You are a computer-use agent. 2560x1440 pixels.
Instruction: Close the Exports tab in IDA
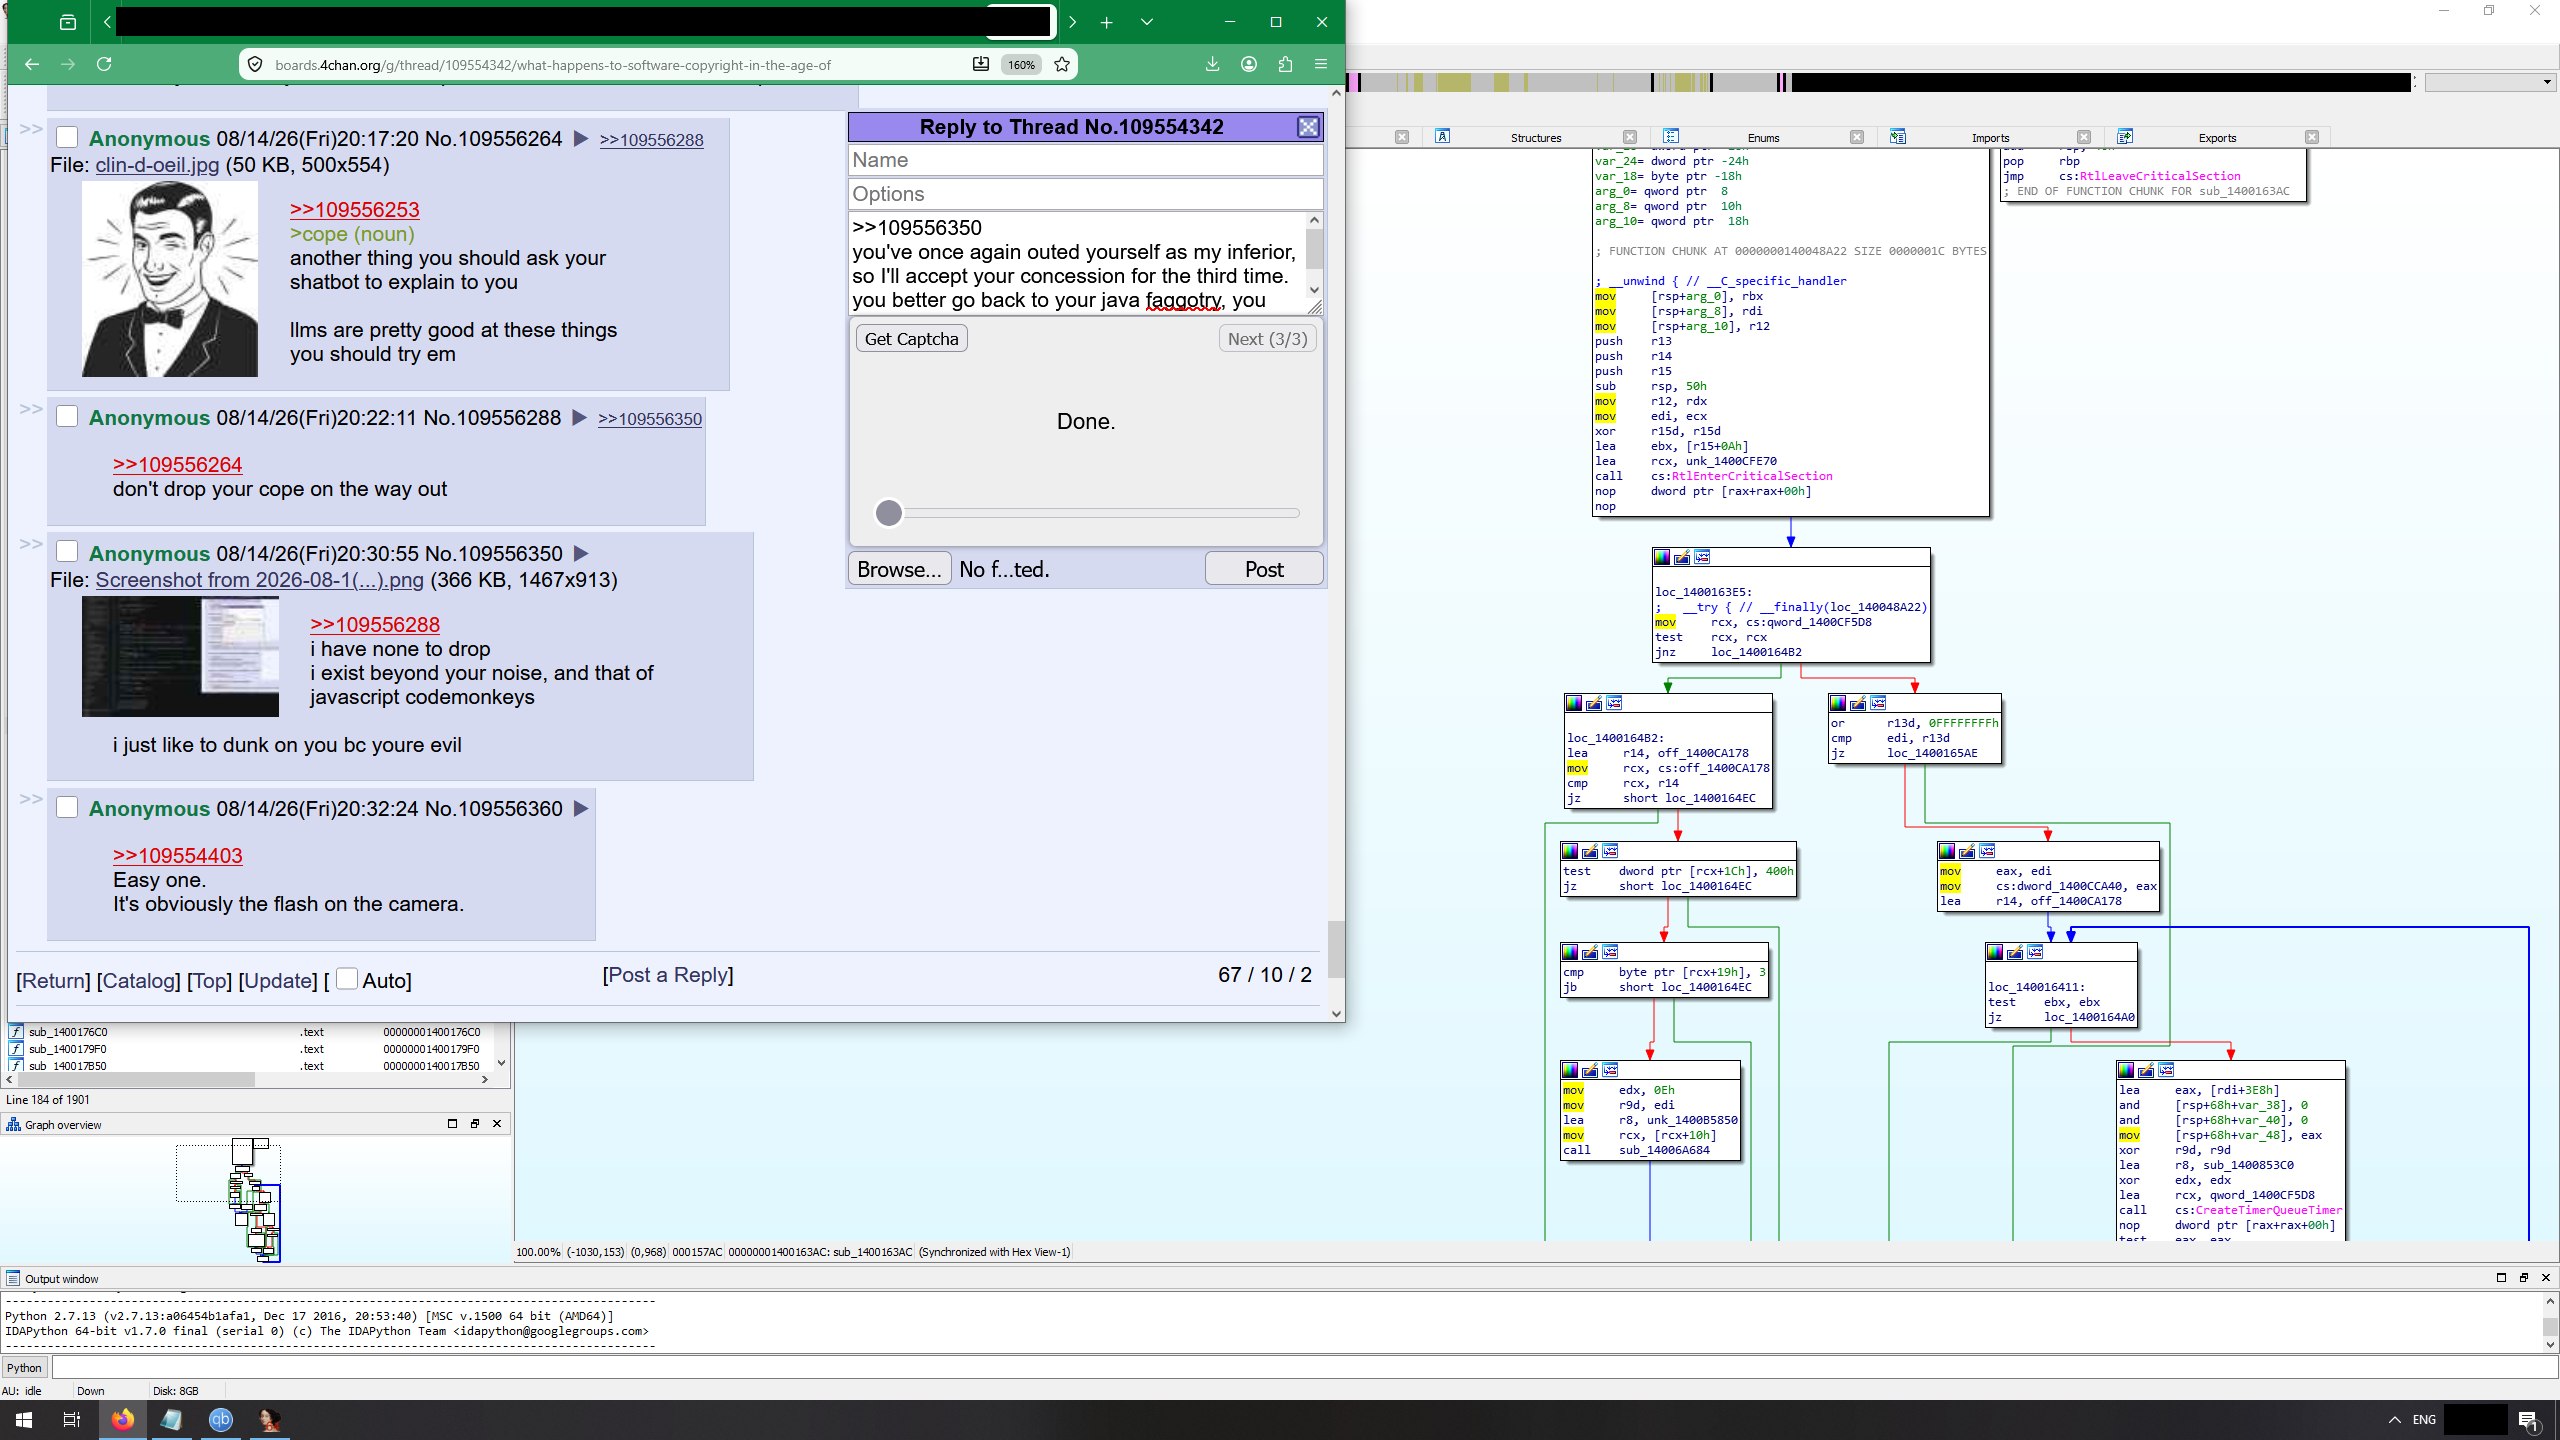(2312, 138)
